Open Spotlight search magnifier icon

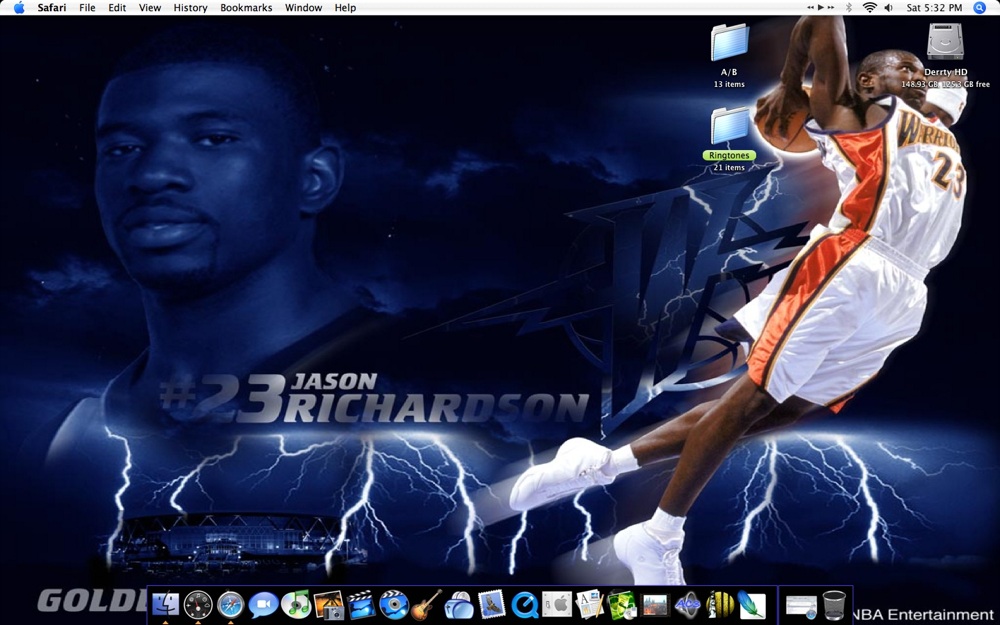click(980, 8)
